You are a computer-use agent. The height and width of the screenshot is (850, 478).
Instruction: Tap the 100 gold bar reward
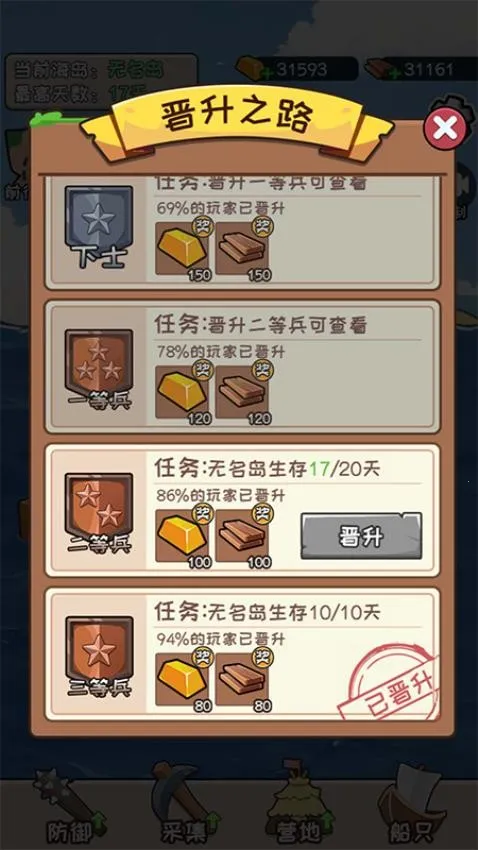(183, 536)
